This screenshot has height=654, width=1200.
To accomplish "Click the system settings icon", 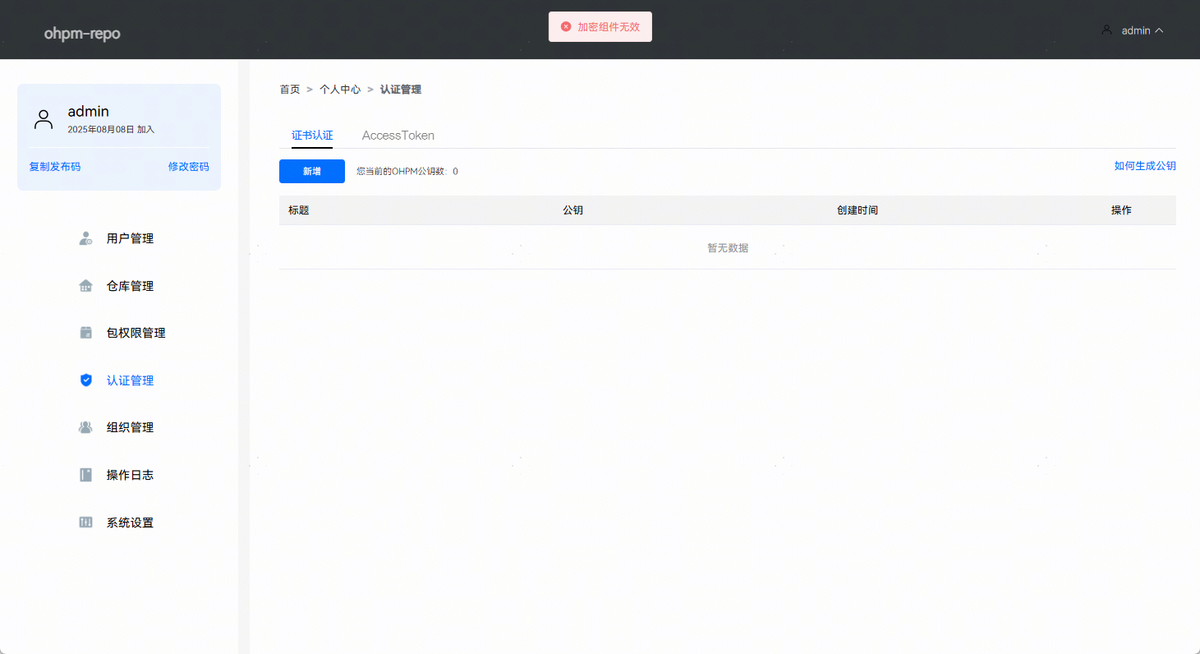I will pos(86,522).
